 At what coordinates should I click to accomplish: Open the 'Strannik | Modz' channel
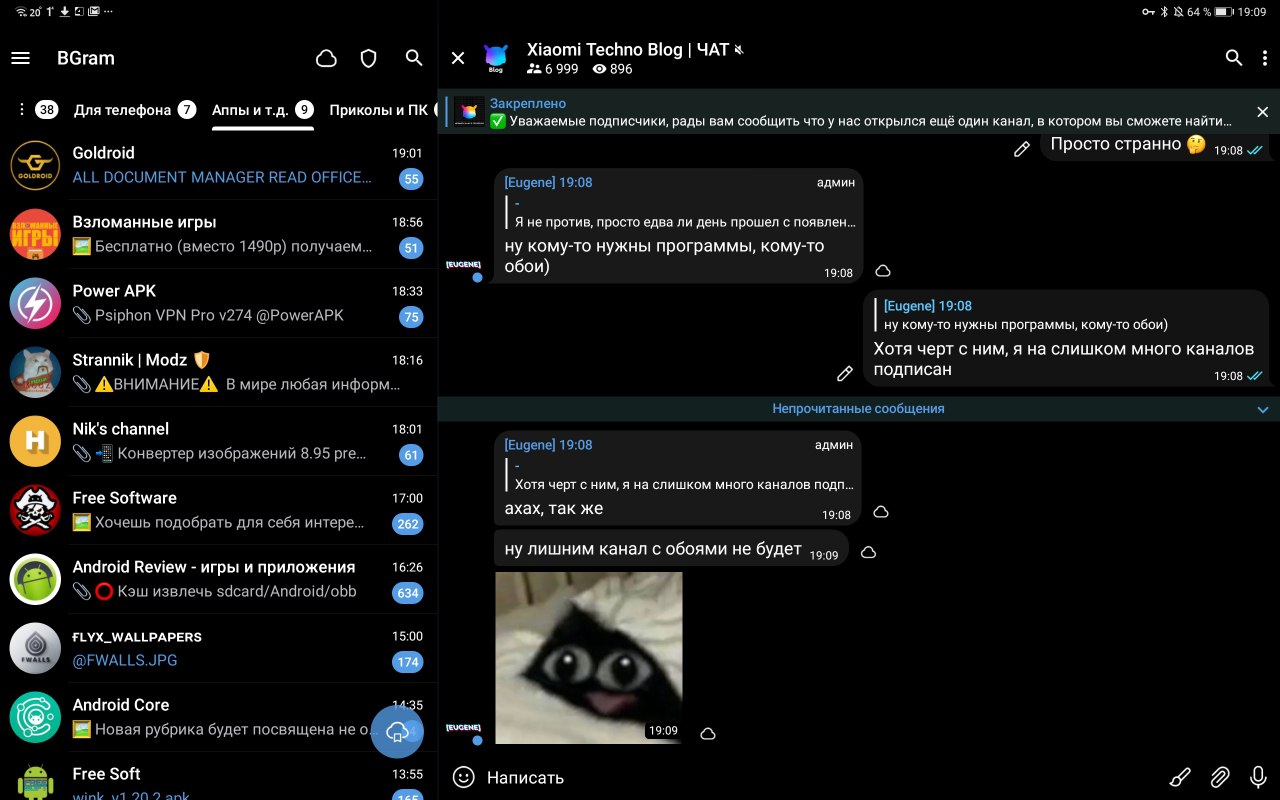[x=218, y=372]
